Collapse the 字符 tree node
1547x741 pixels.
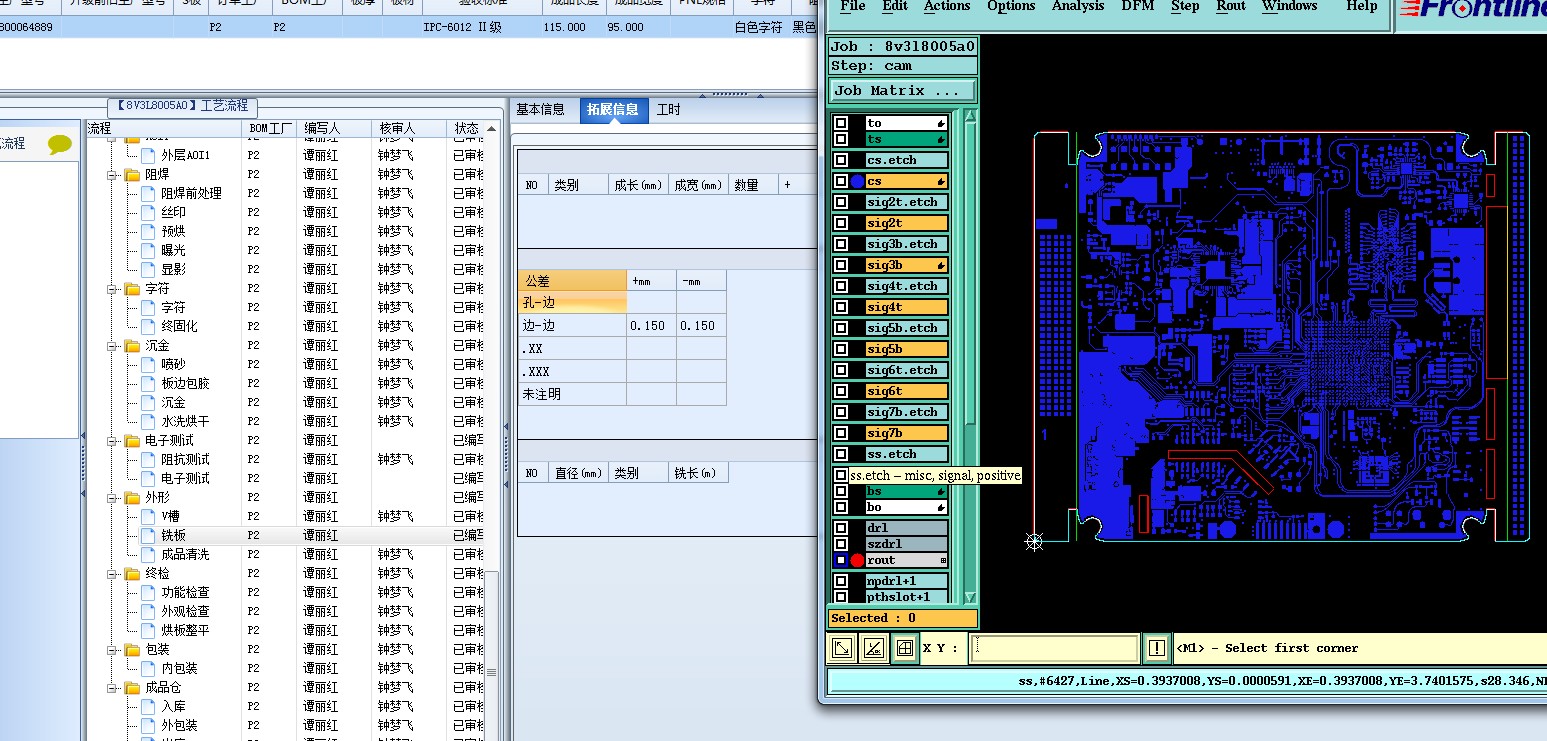pyautogui.click(x=110, y=288)
